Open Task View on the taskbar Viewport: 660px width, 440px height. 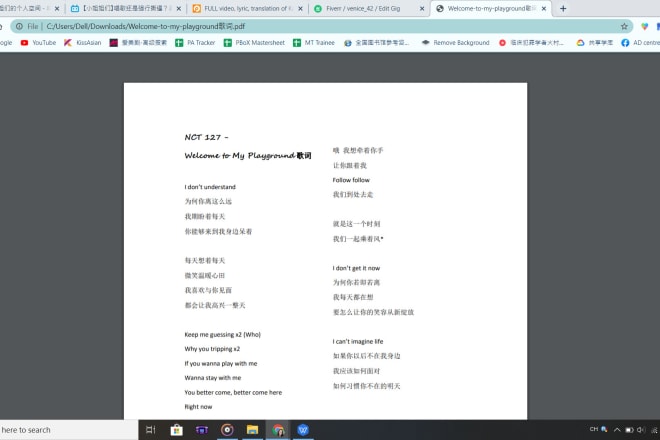click(x=151, y=430)
